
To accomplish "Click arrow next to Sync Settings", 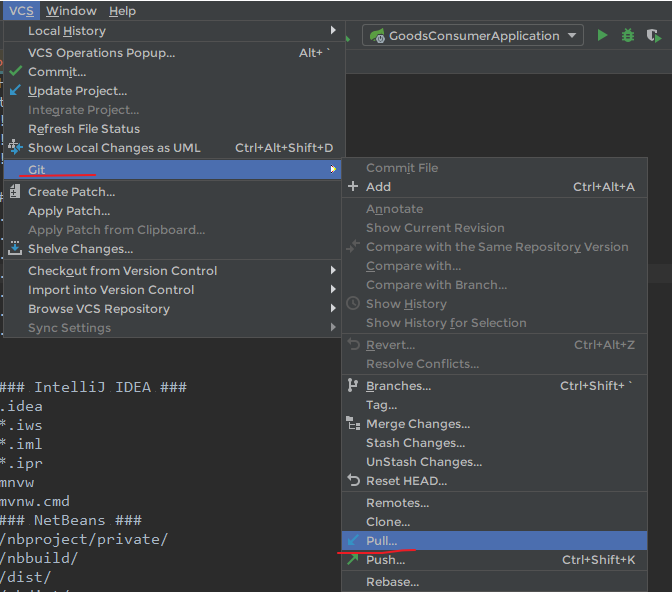I will click(x=333, y=327).
